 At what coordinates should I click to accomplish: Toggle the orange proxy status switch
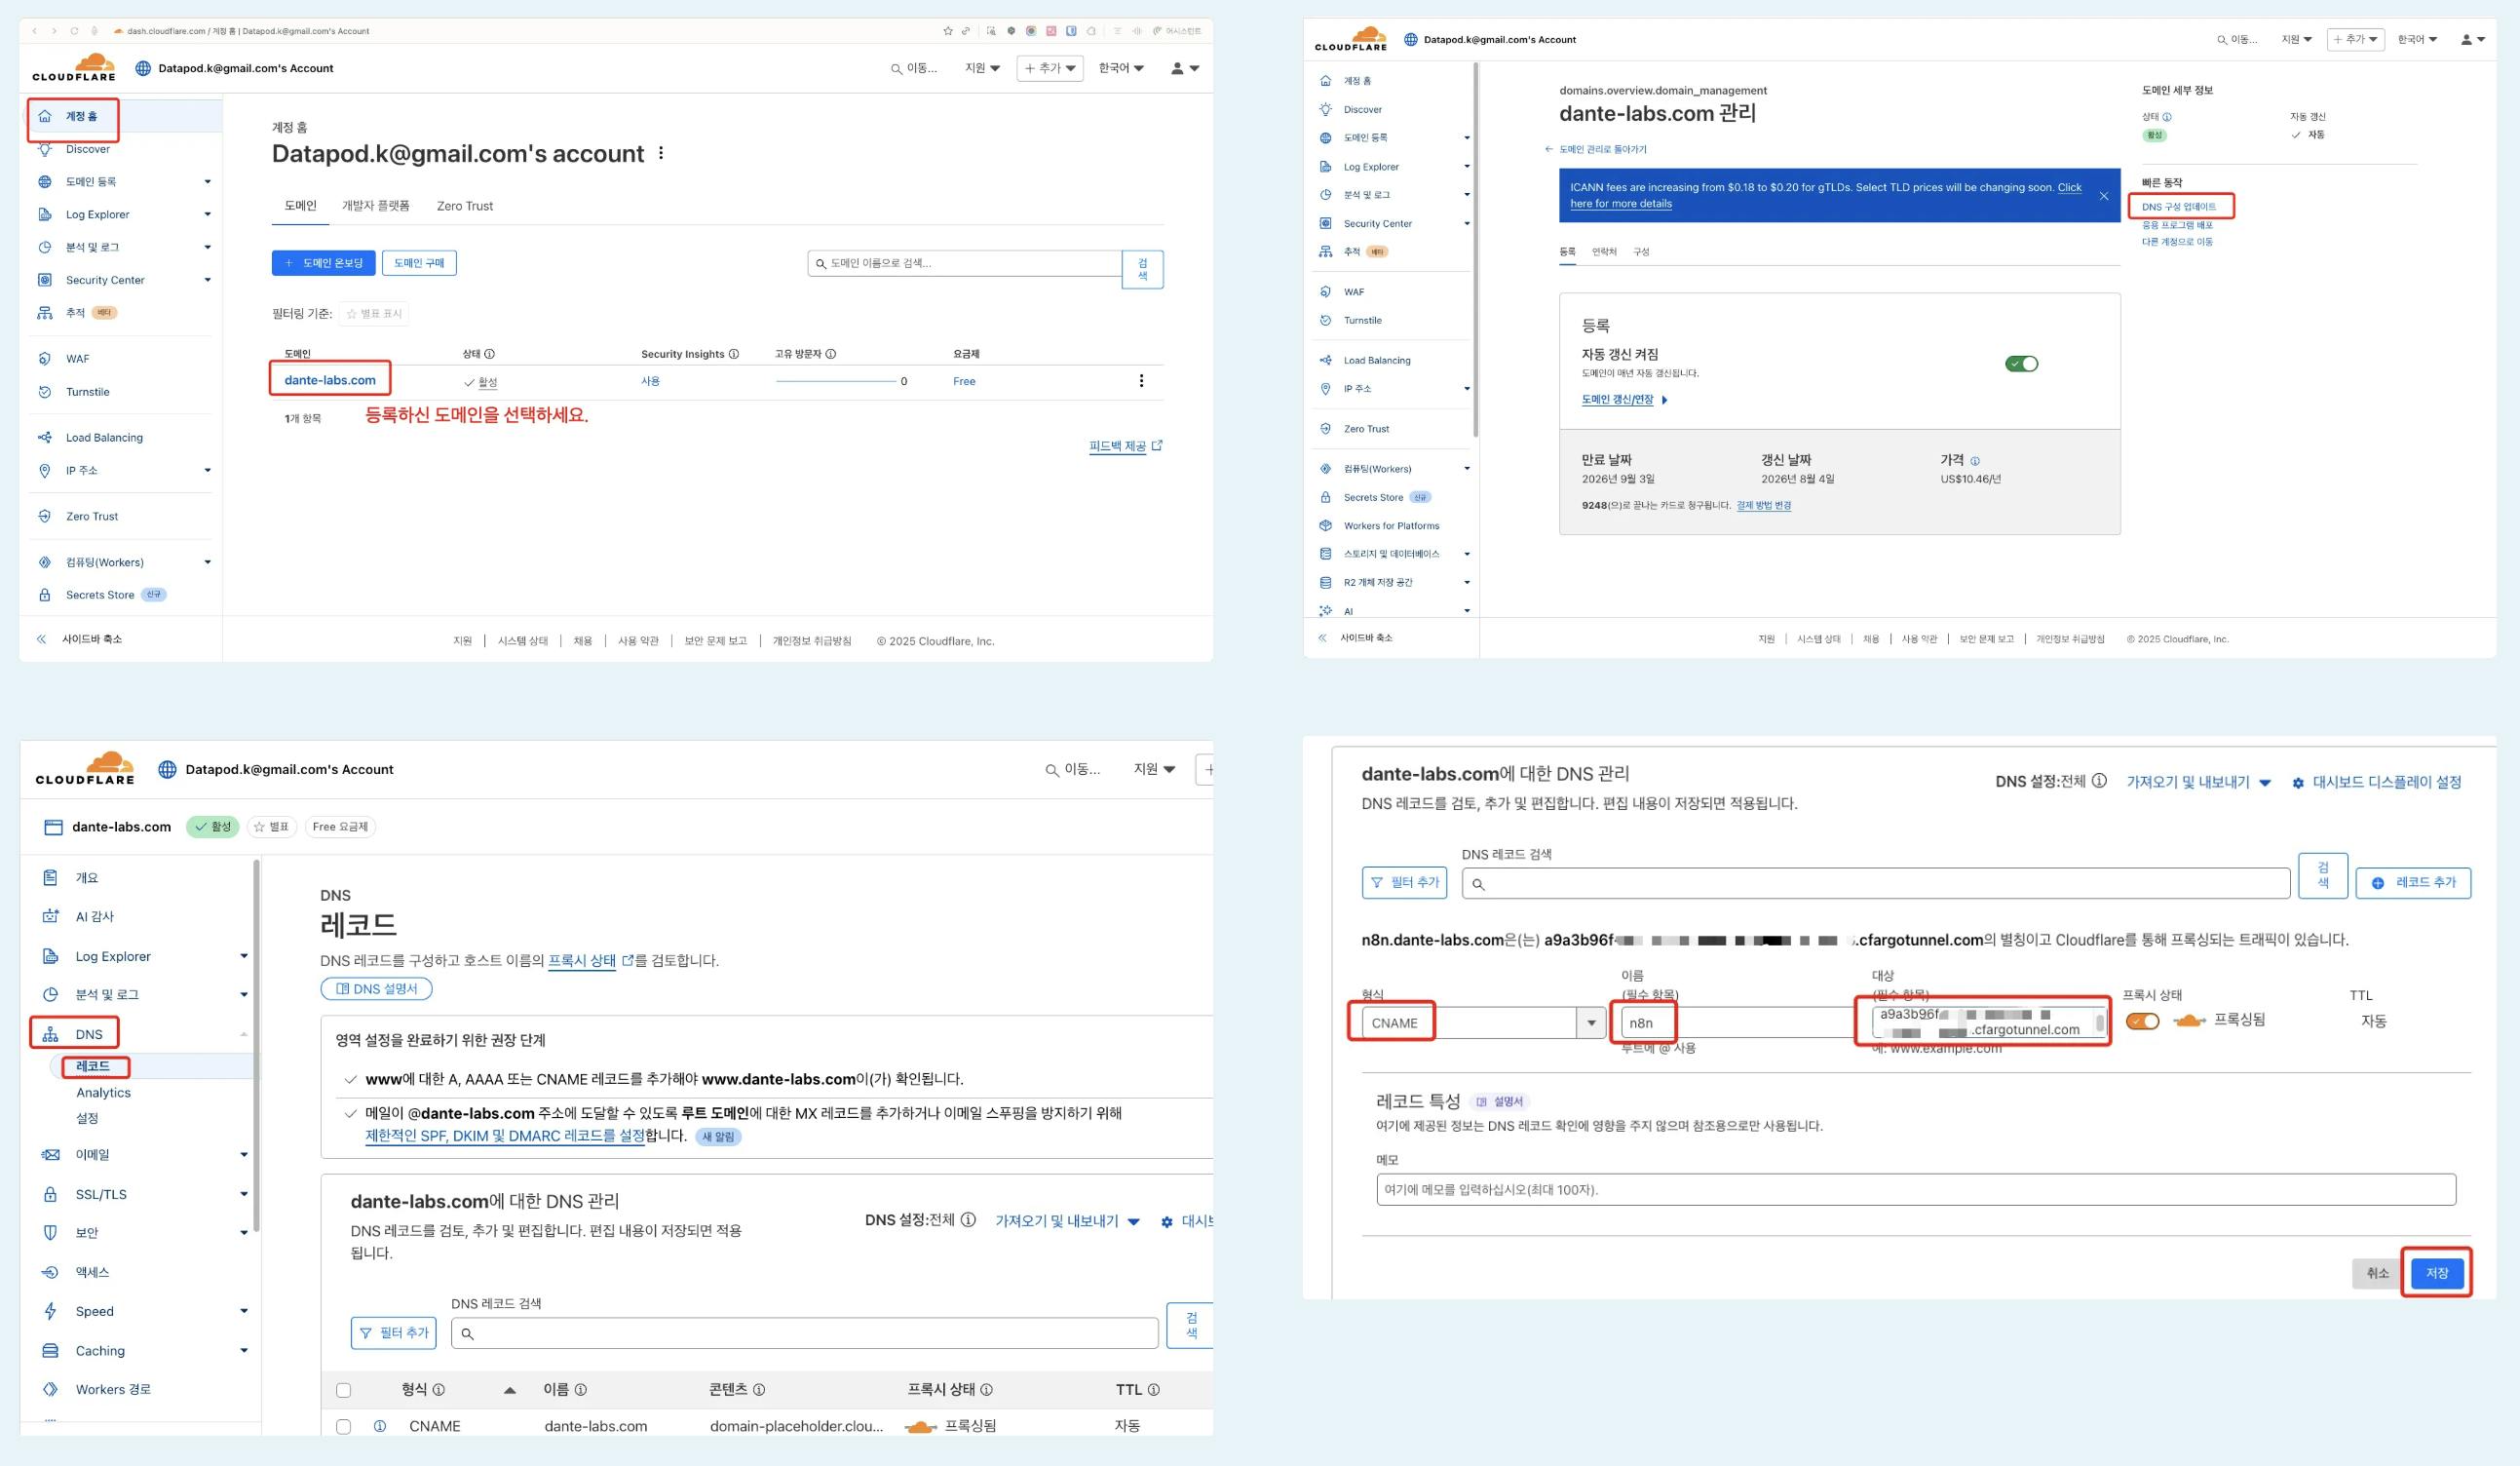[x=2142, y=1021]
